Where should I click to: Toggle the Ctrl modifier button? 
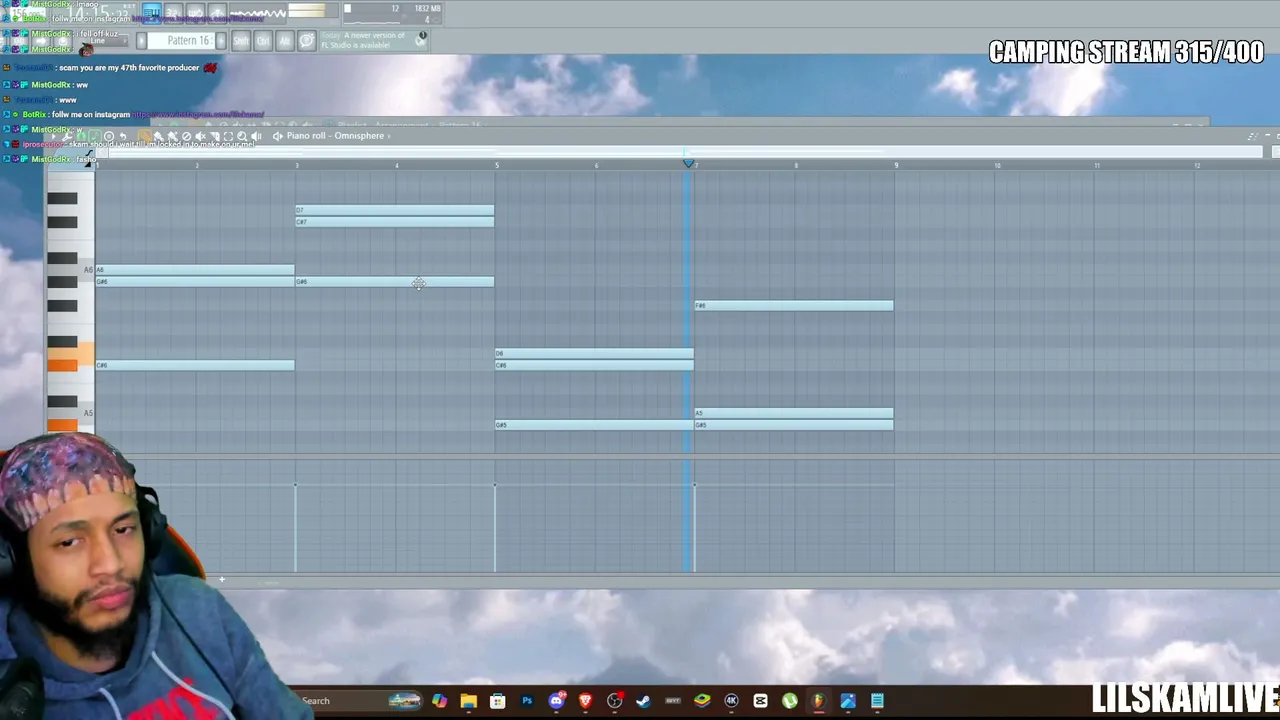[263, 41]
